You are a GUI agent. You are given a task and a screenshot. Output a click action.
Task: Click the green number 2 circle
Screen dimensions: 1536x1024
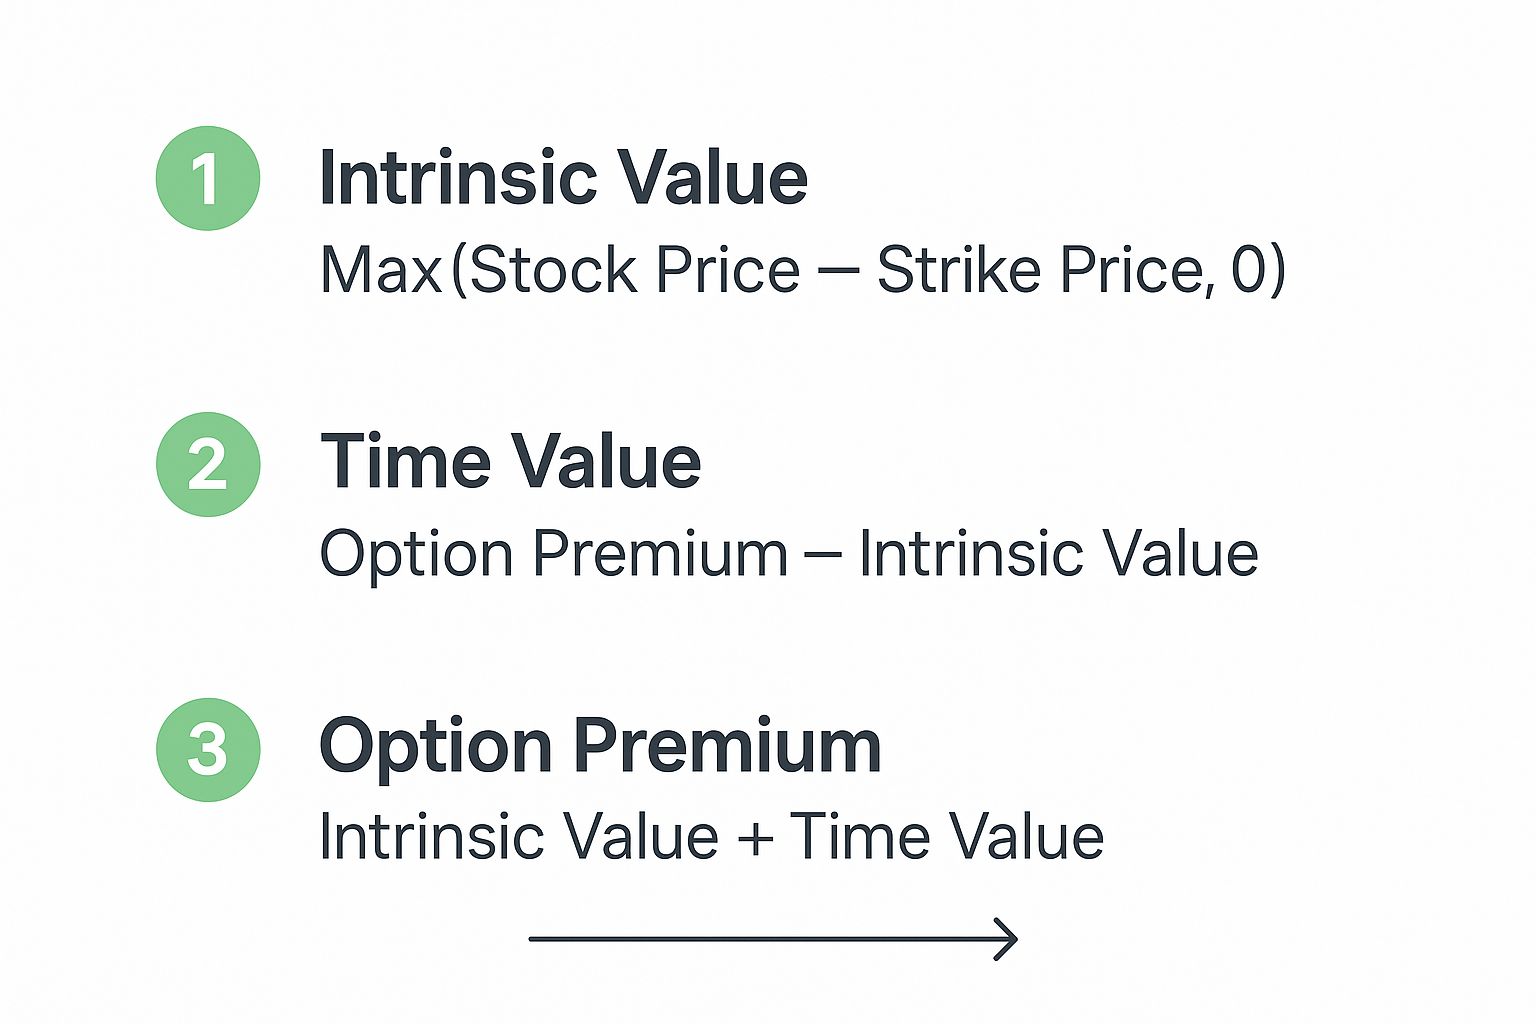pos(208,464)
